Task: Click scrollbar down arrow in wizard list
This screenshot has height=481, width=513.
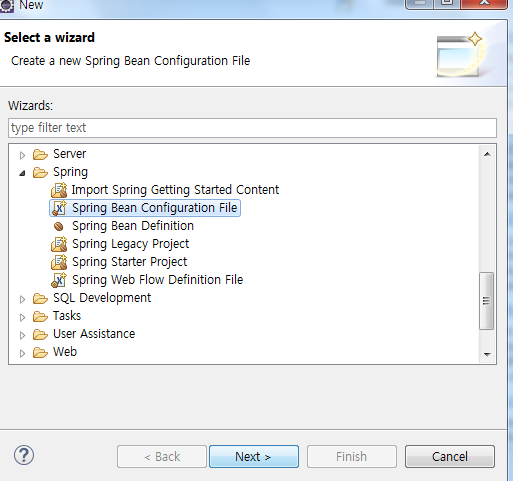Action: click(487, 354)
